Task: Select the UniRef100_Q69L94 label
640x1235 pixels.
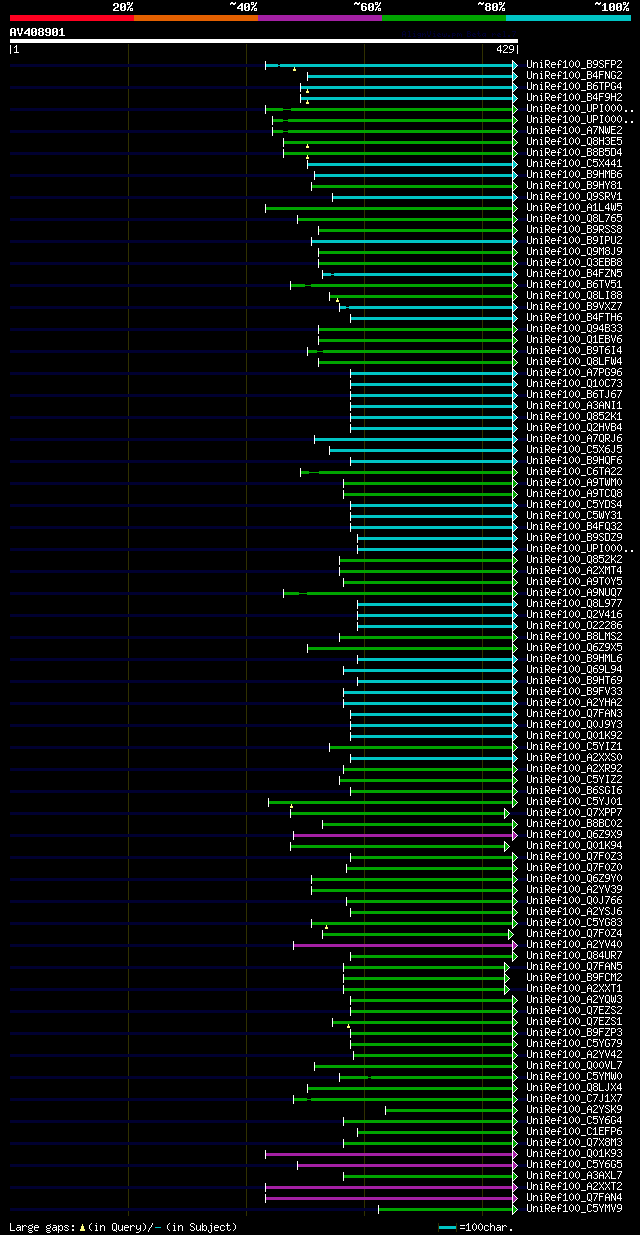Action: pyautogui.click(x=574, y=669)
